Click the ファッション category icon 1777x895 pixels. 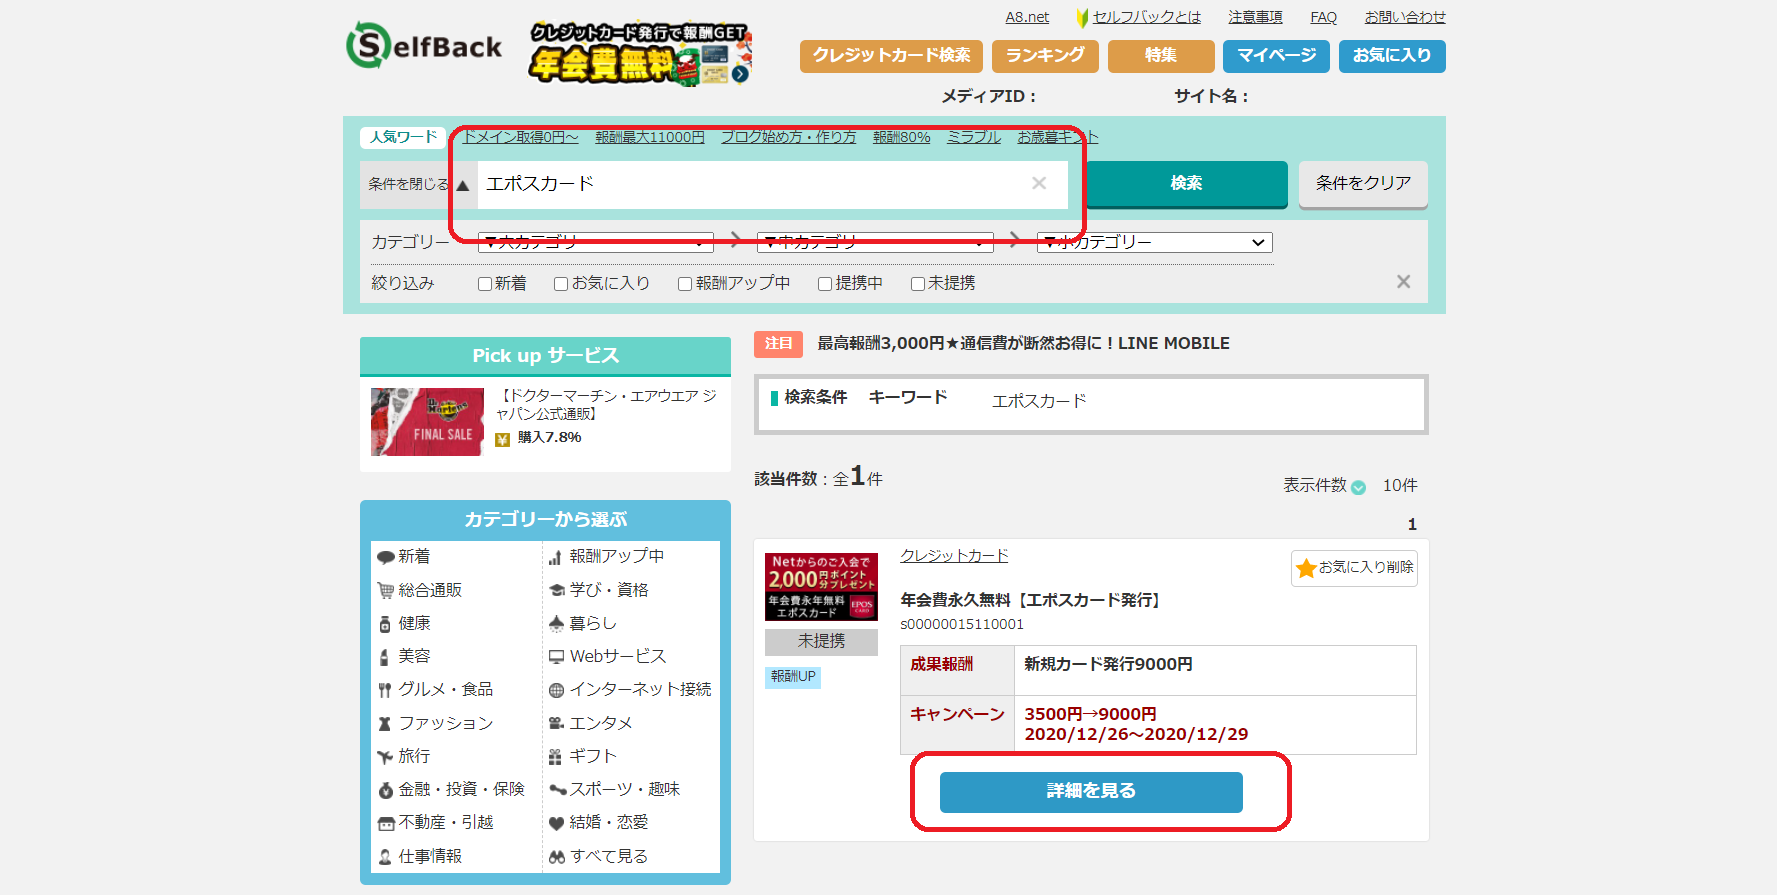385,724
